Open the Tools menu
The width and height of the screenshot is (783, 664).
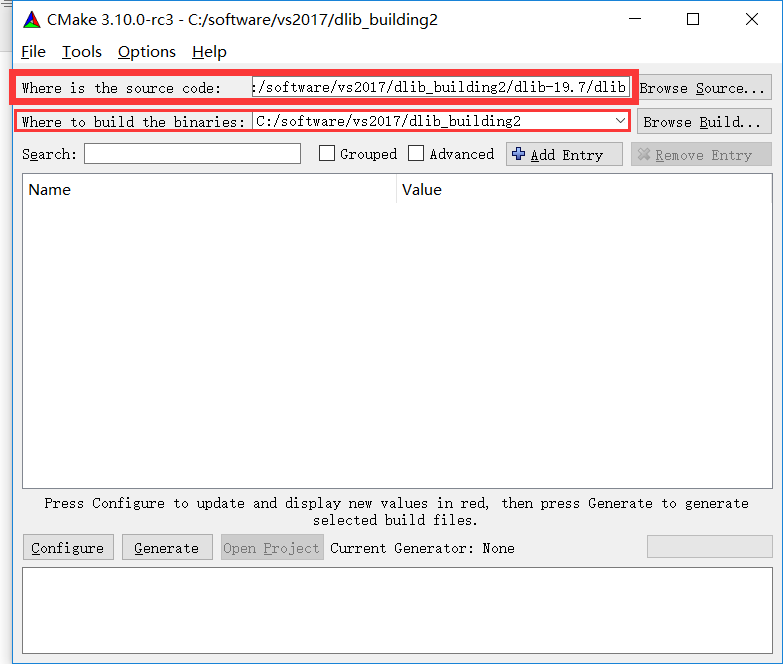tap(81, 52)
